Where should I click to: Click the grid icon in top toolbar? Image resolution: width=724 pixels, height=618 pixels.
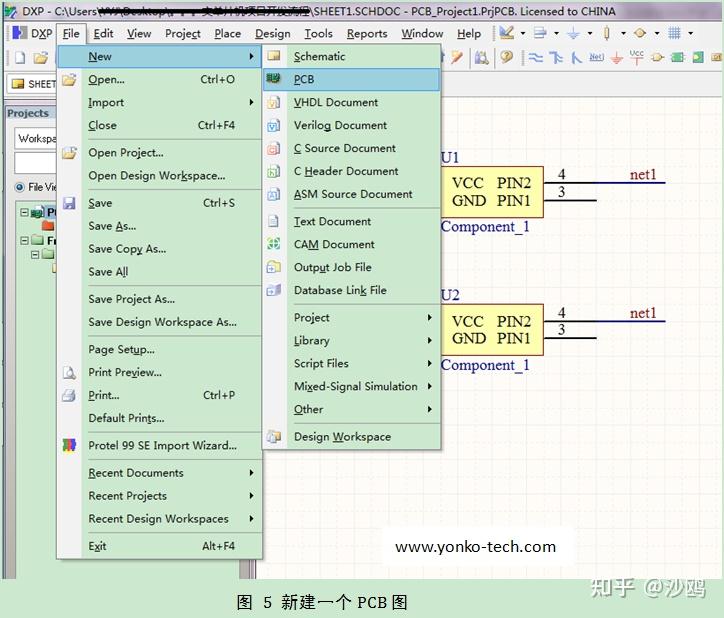click(675, 33)
